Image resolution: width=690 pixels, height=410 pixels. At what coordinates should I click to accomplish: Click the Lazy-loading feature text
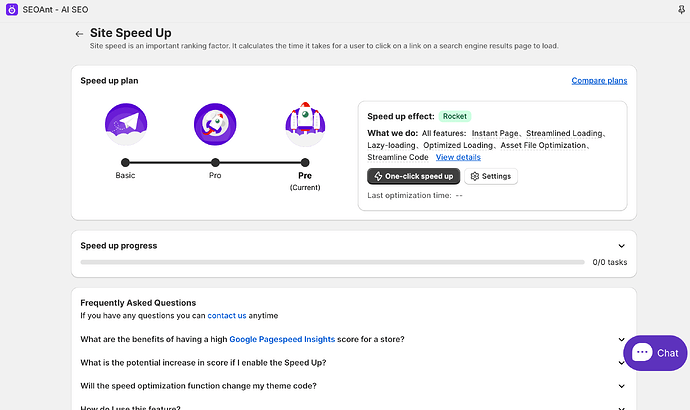click(391, 145)
